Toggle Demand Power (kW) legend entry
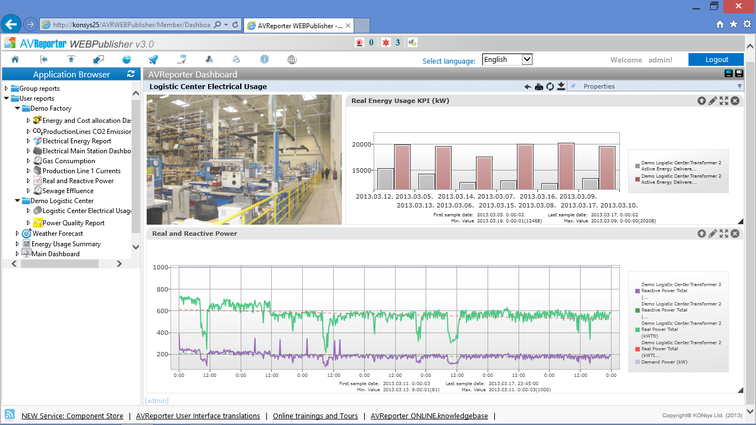This screenshot has width=756, height=425. tap(664, 362)
